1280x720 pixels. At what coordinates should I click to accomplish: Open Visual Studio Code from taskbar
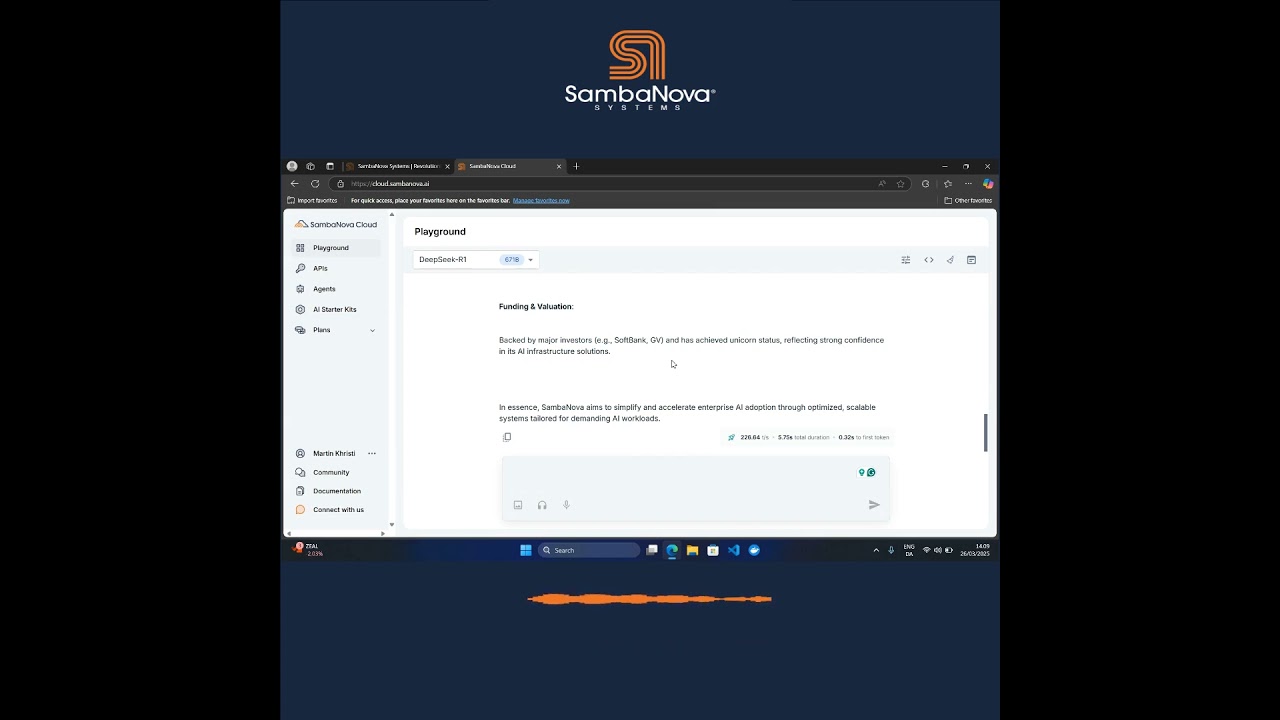click(x=734, y=550)
